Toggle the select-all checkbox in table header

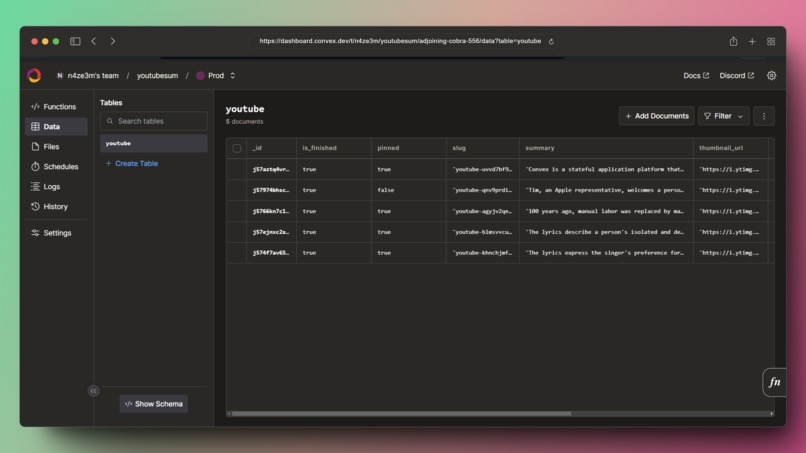[x=236, y=148]
